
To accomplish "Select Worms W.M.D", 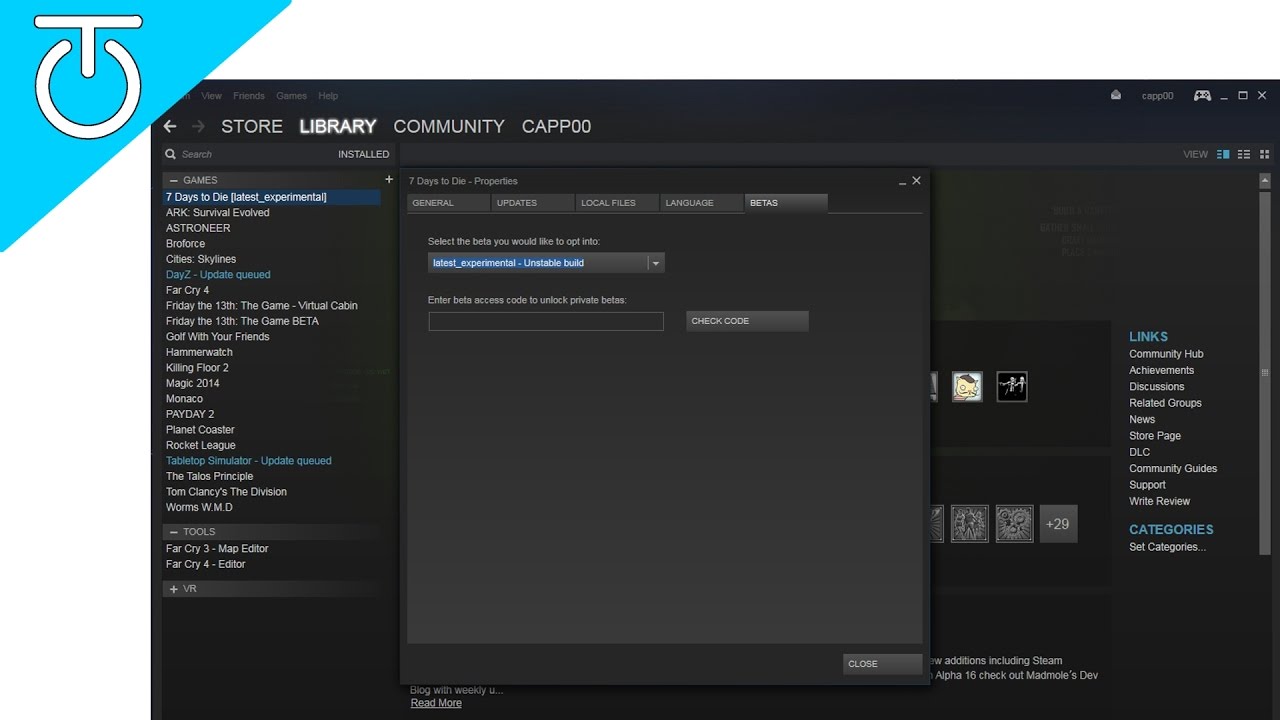I will (199, 507).
